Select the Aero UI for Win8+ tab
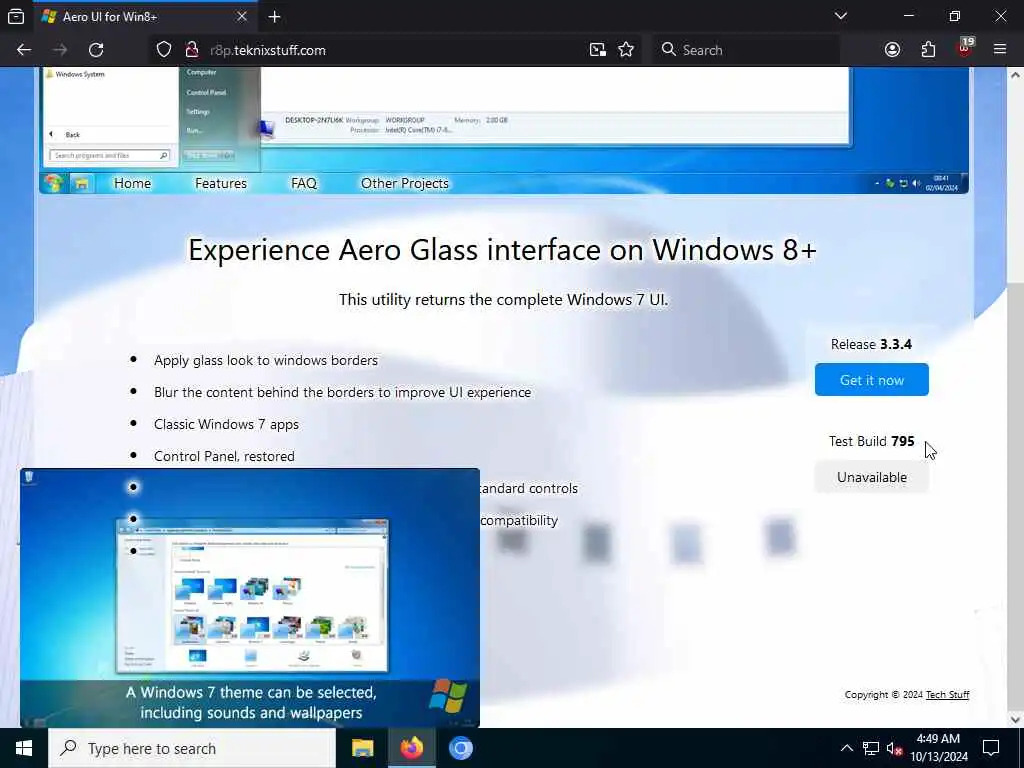 pyautogui.click(x=146, y=18)
